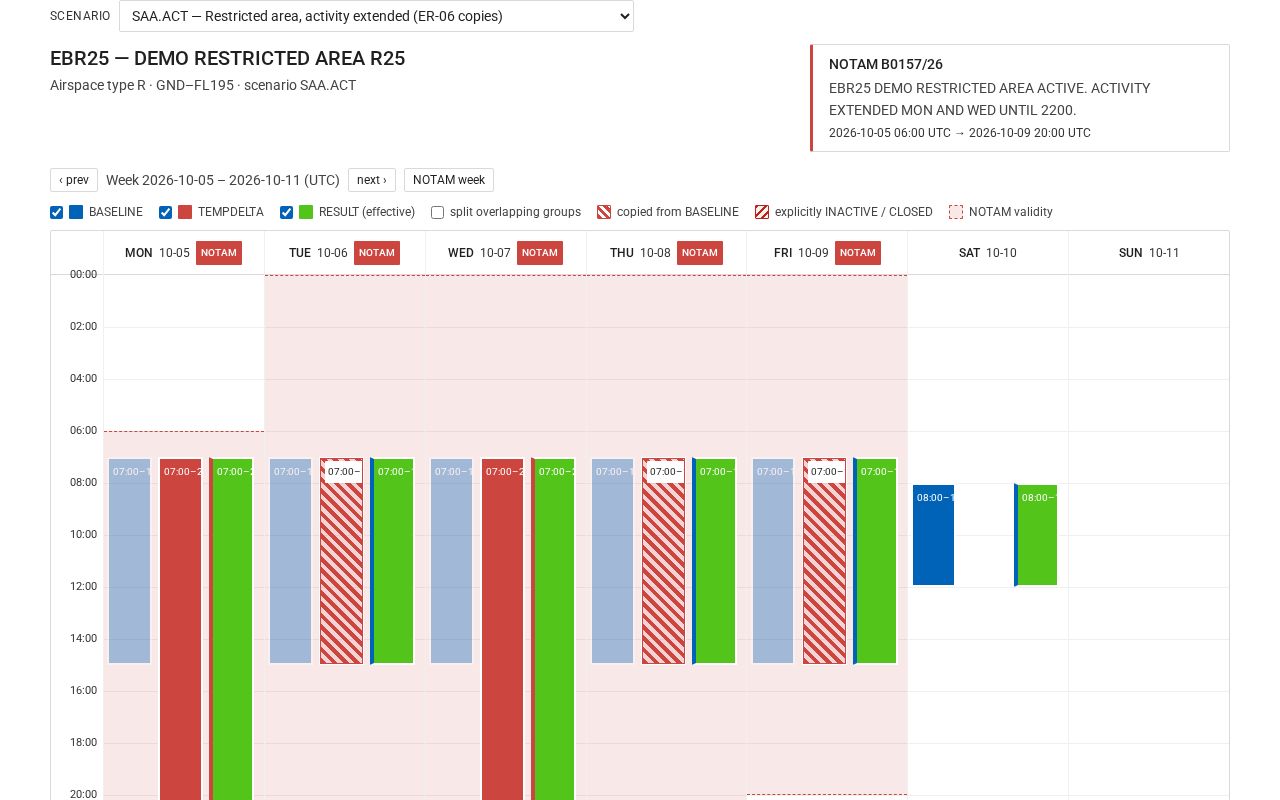Select Thursday's hatched TEMPDELTA block

pos(664,561)
